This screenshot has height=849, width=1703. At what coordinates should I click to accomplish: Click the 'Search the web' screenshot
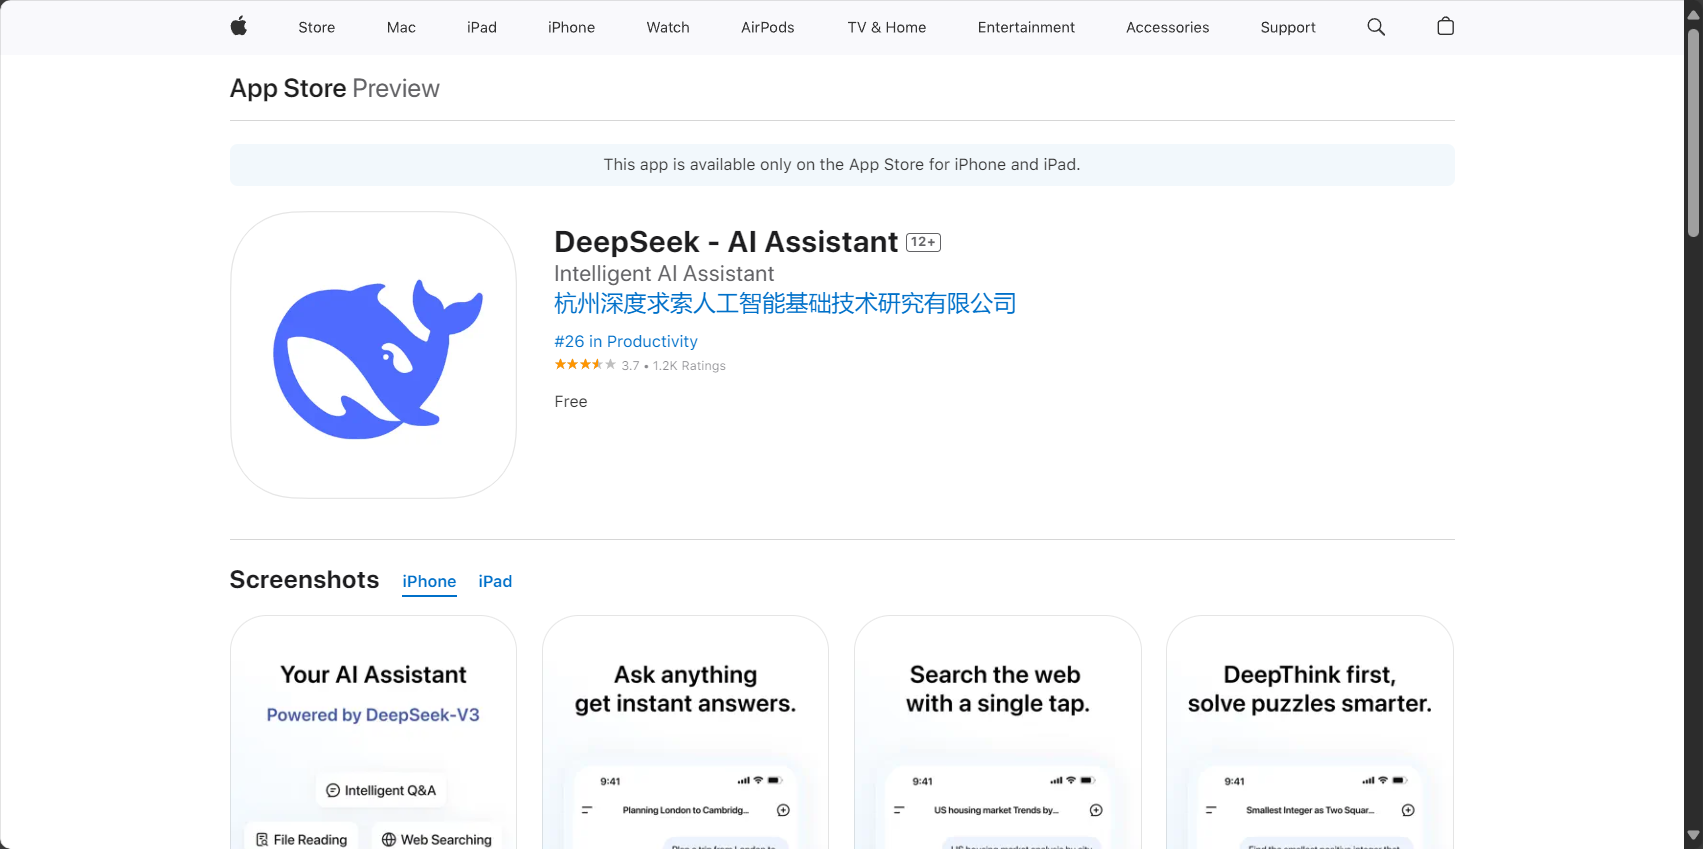pyautogui.click(x=997, y=732)
